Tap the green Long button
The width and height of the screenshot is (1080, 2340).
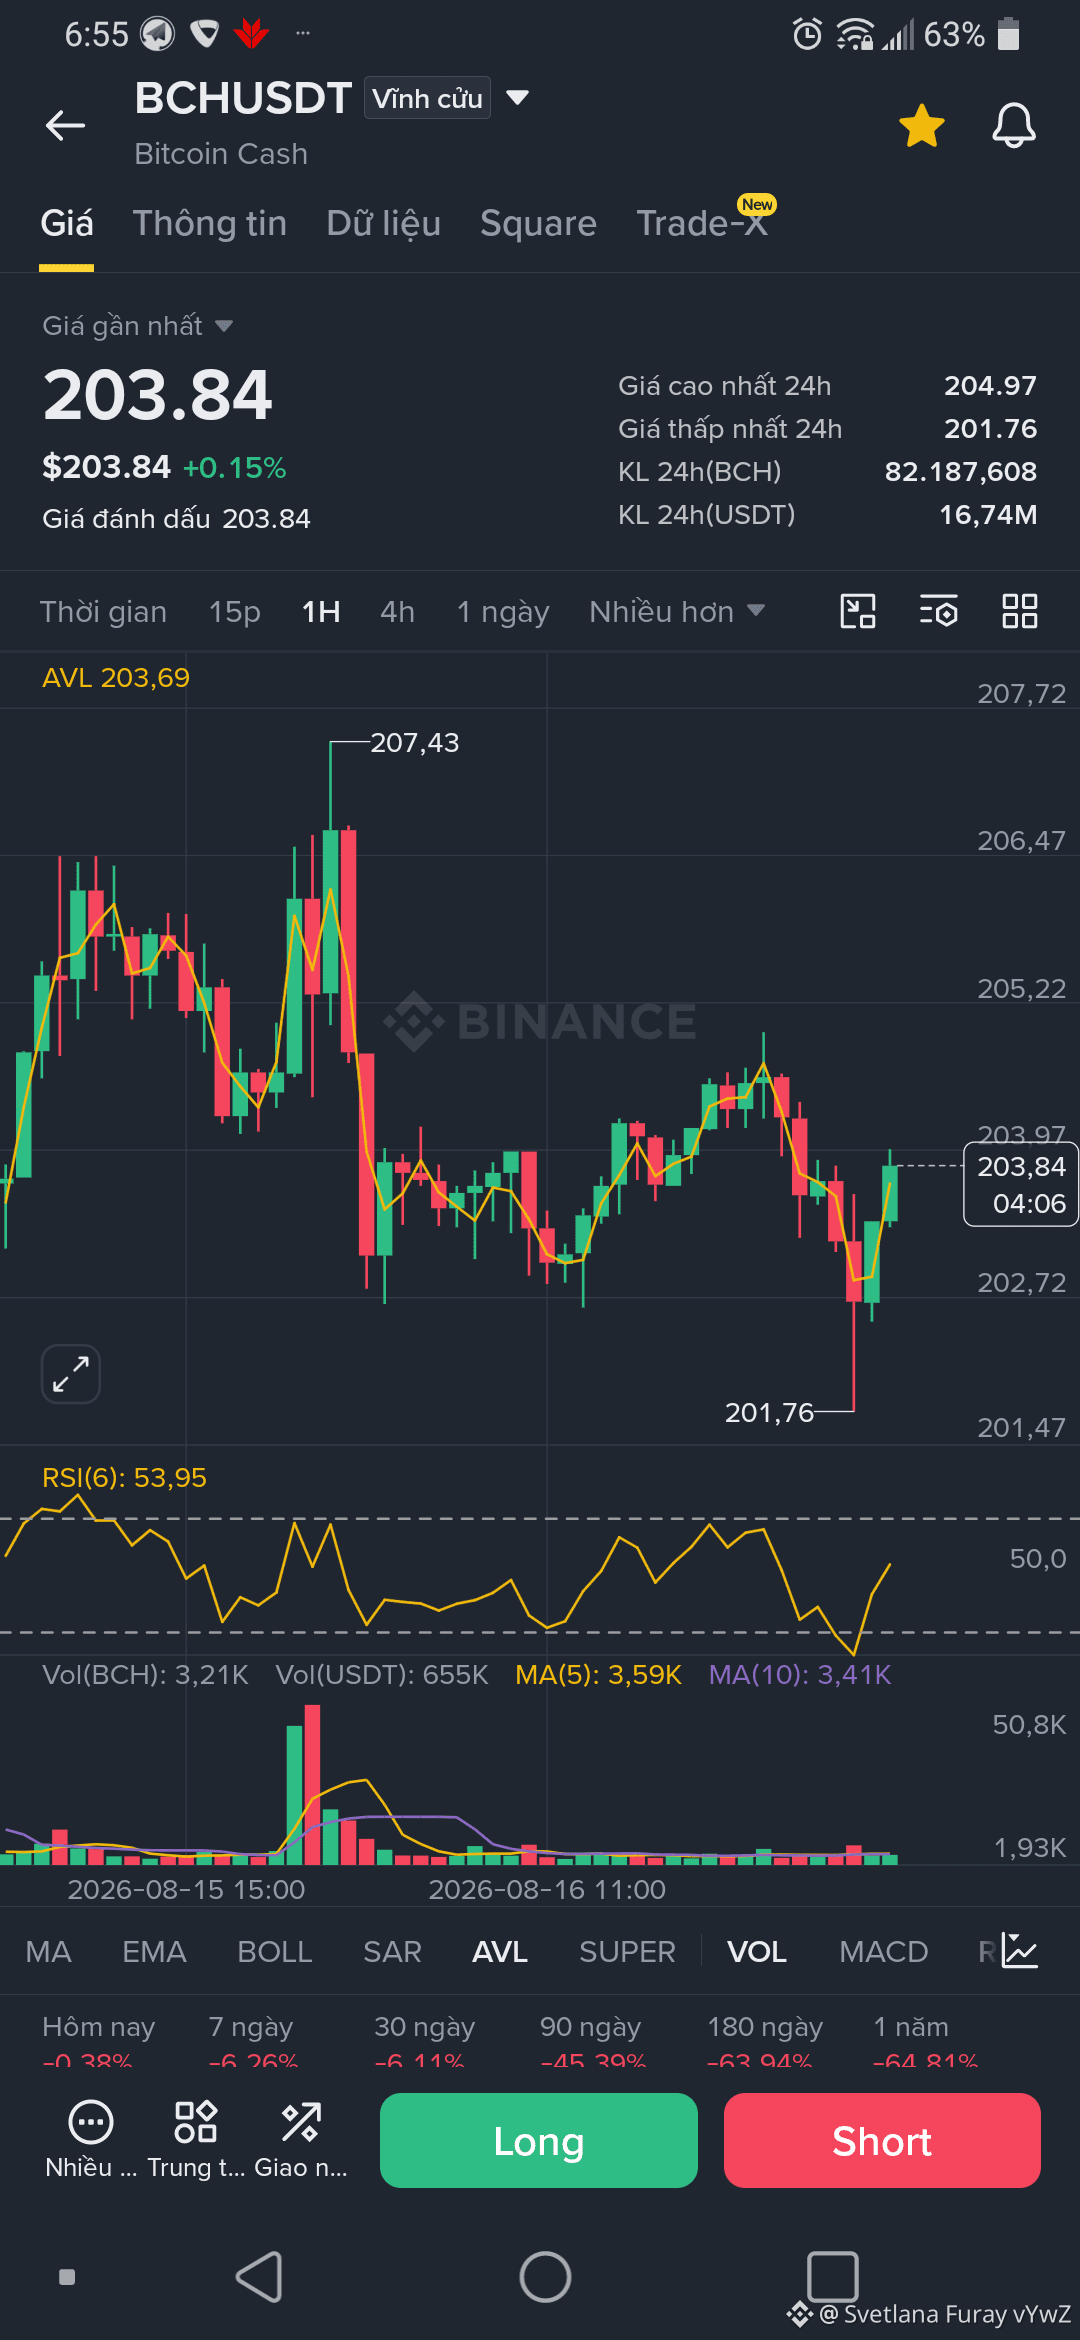539,2140
